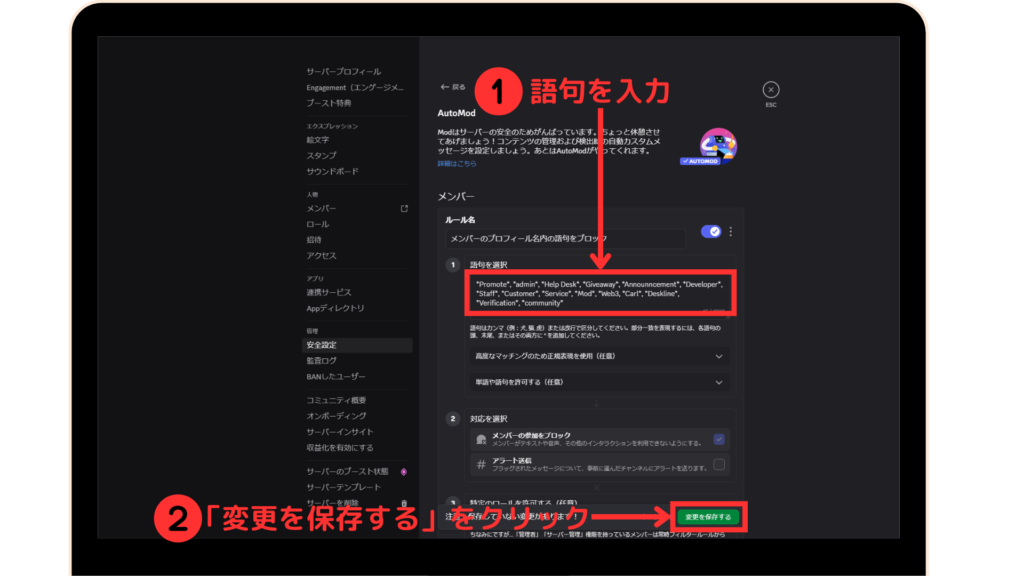Click the purple boost gem icon
The image size is (1024, 576).
point(404,472)
